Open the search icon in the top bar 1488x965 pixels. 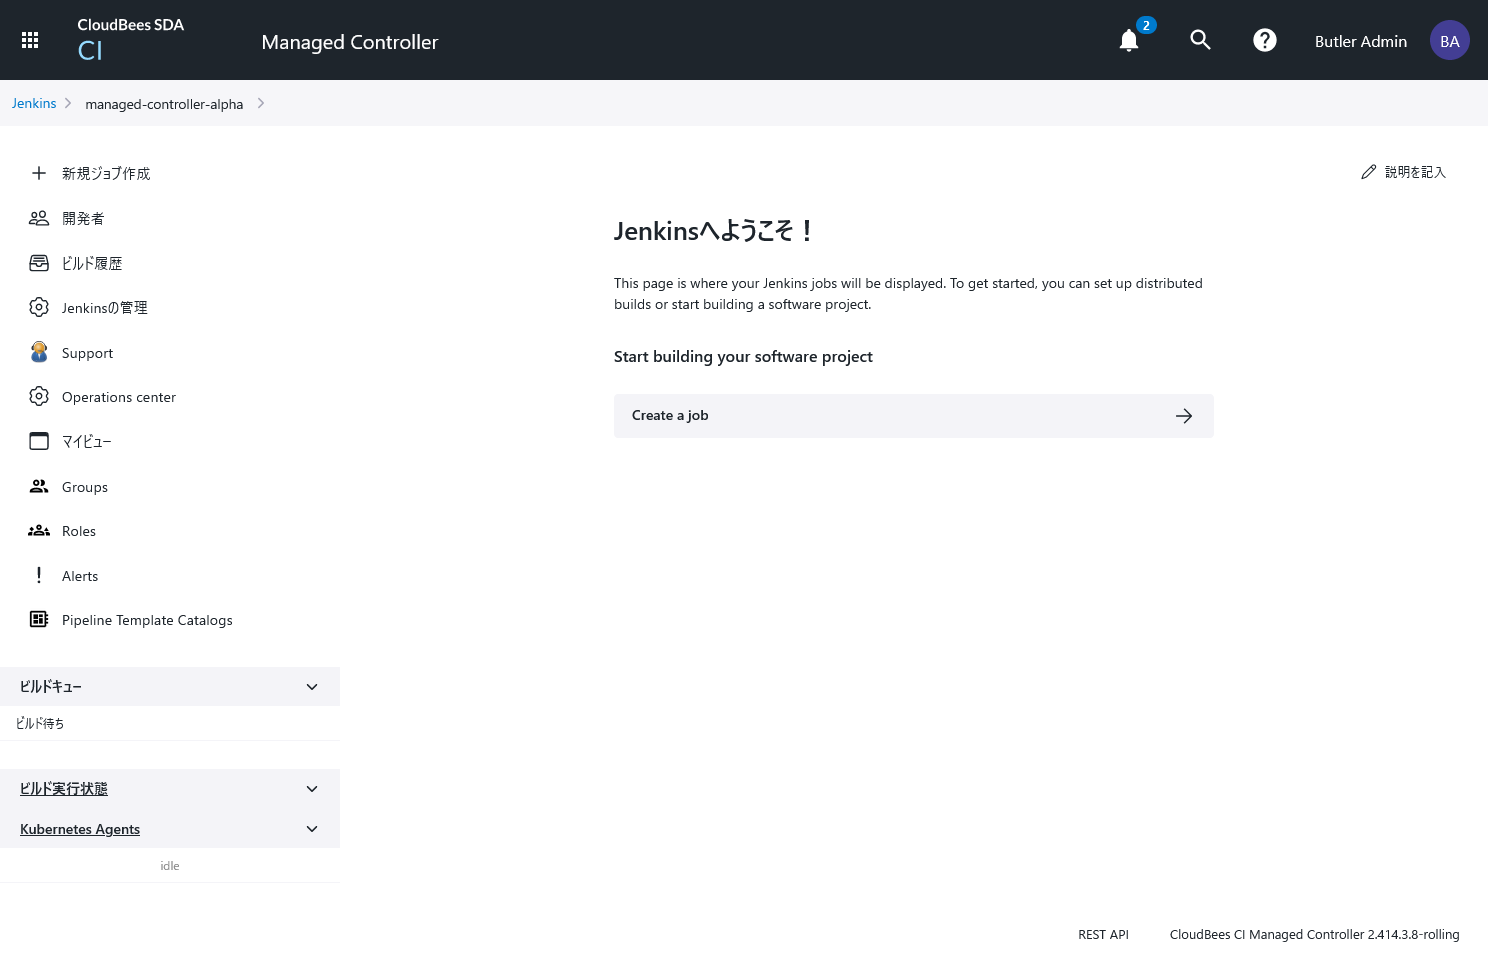1200,41
